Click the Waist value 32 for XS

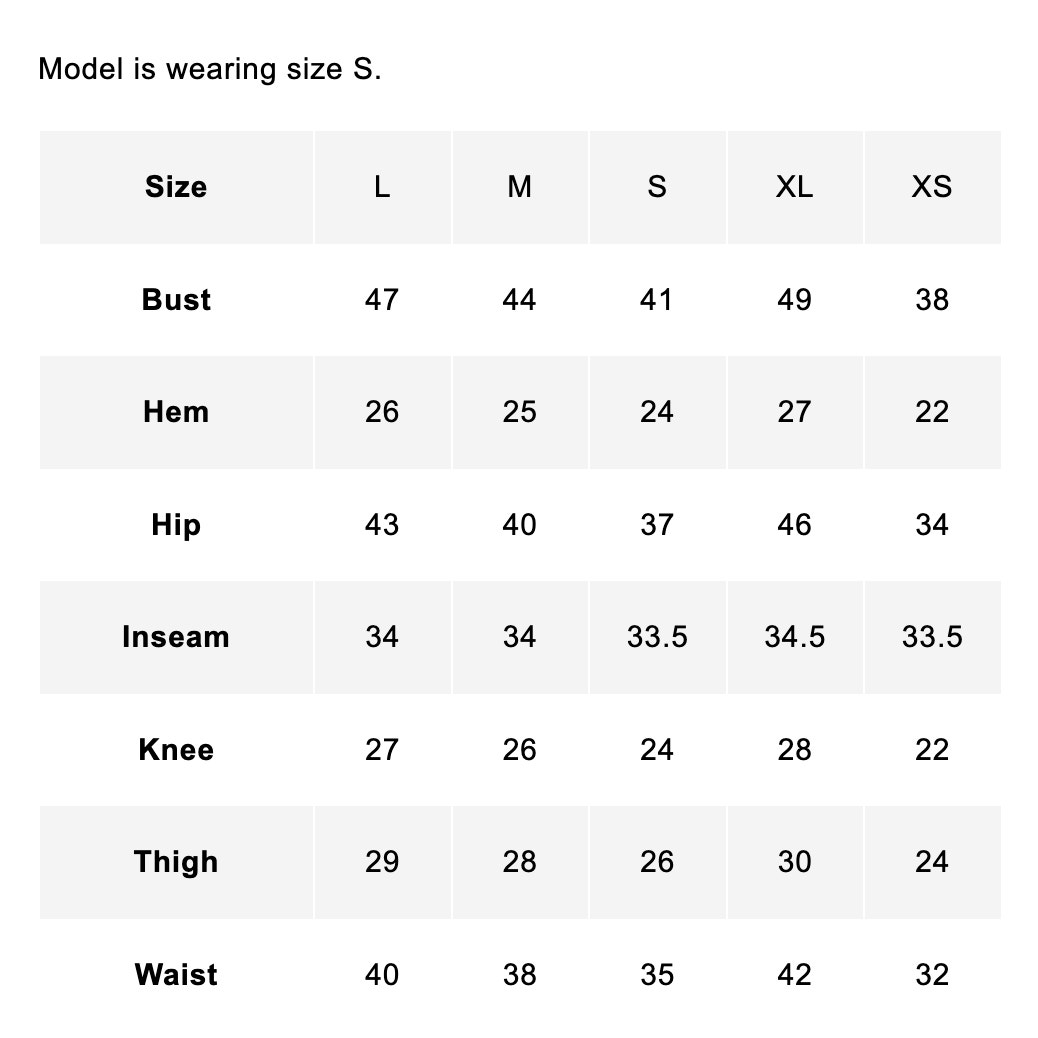tap(932, 975)
